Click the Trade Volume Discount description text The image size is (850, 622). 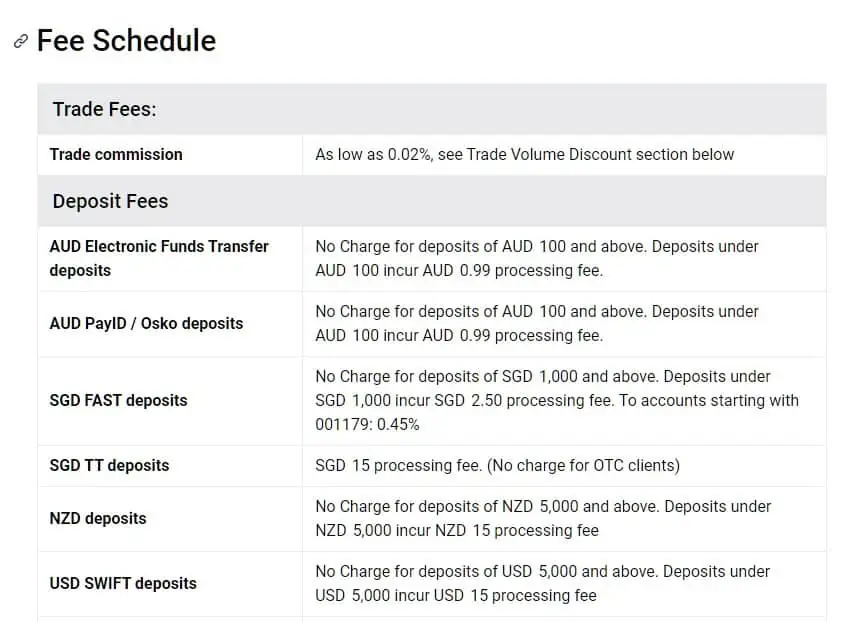(524, 155)
